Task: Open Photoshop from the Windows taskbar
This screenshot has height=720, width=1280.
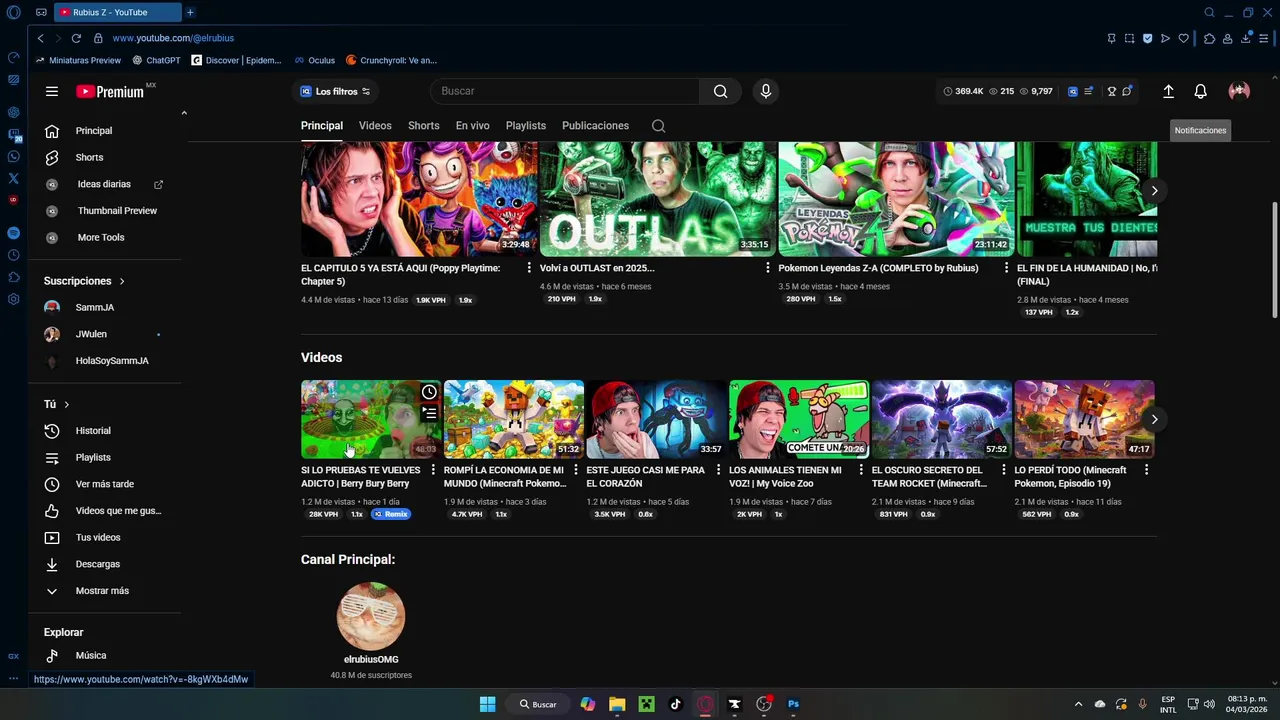Action: [793, 704]
